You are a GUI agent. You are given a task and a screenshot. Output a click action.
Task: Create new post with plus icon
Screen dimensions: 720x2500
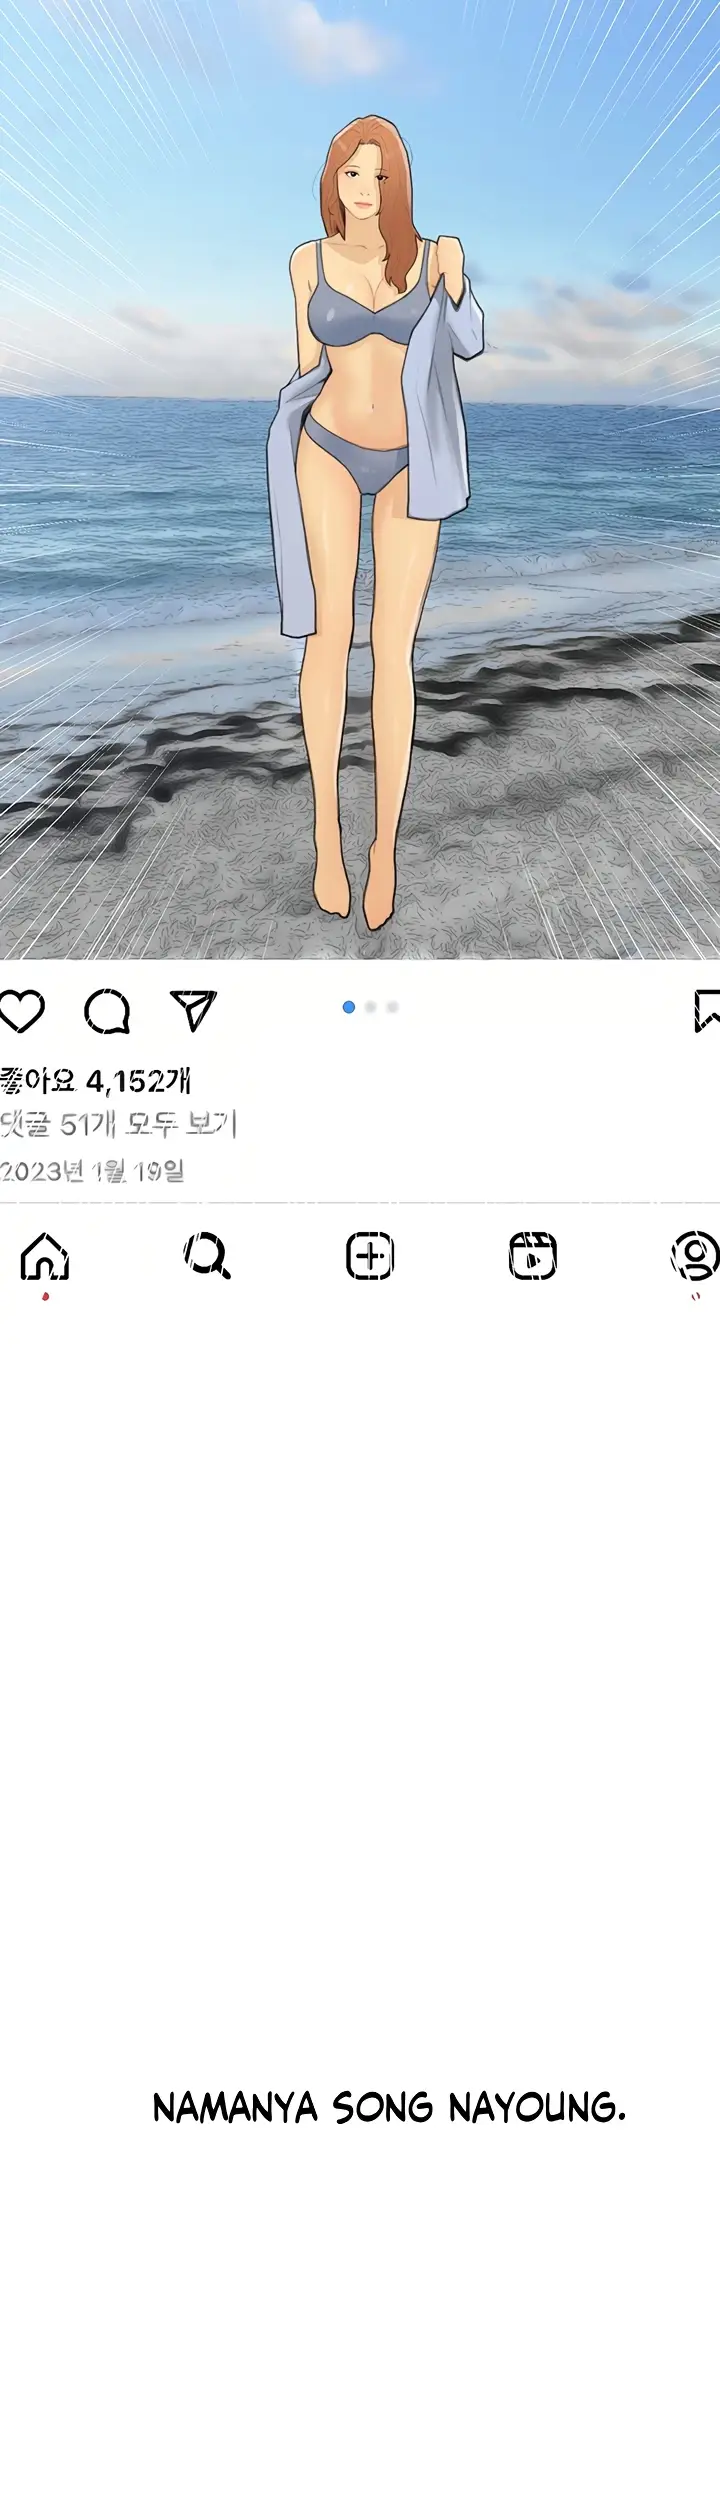point(370,1256)
